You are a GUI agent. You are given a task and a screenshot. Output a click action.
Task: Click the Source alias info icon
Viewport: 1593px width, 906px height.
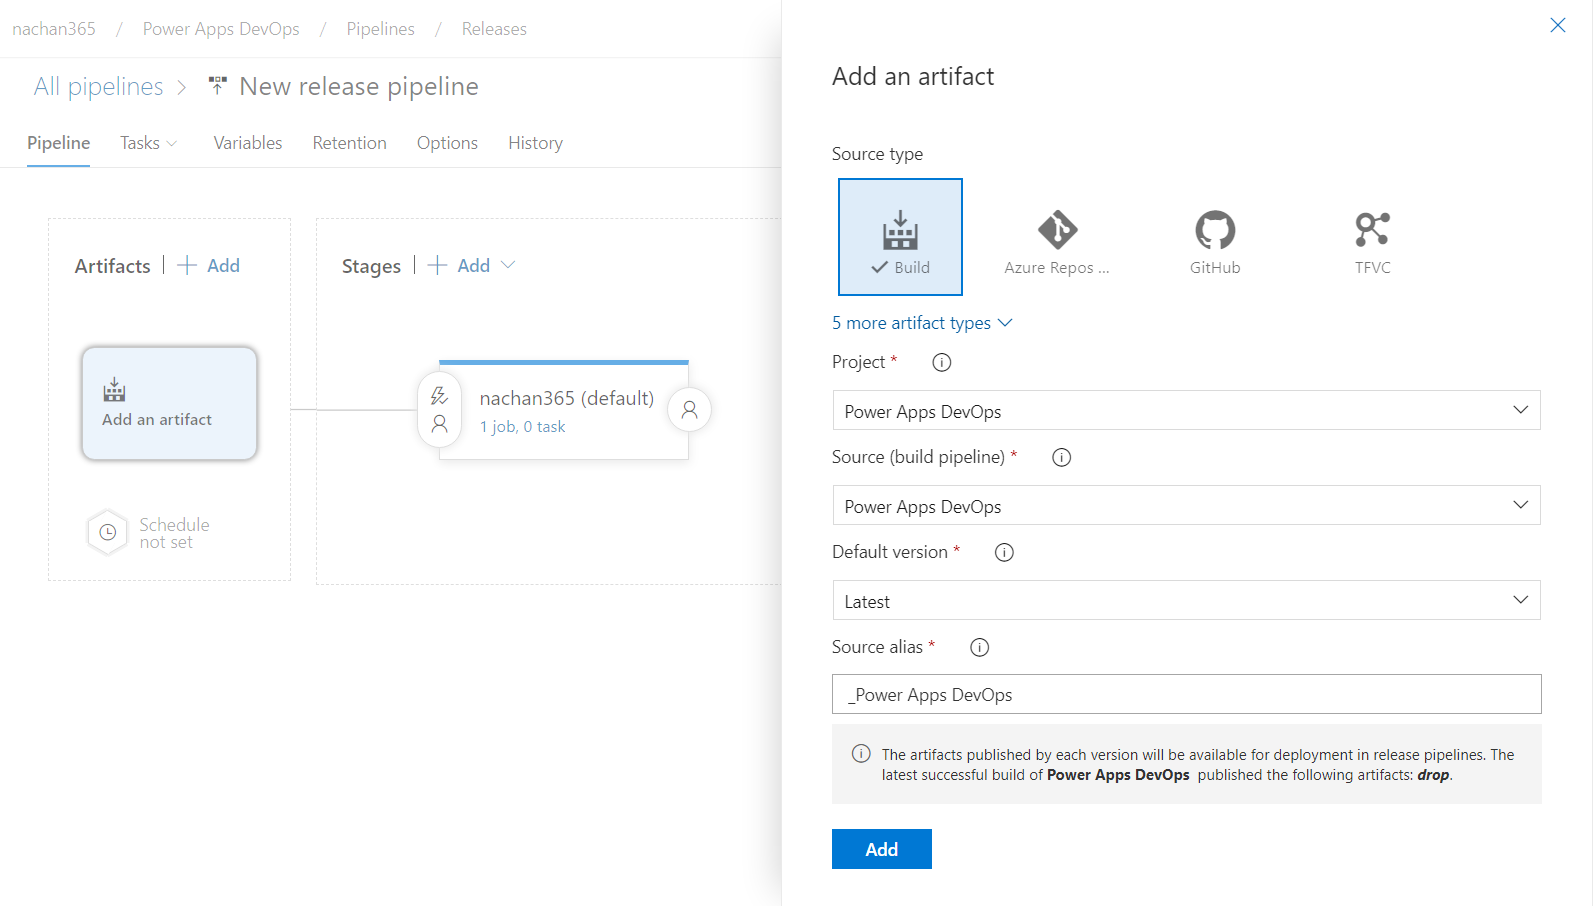tap(979, 647)
